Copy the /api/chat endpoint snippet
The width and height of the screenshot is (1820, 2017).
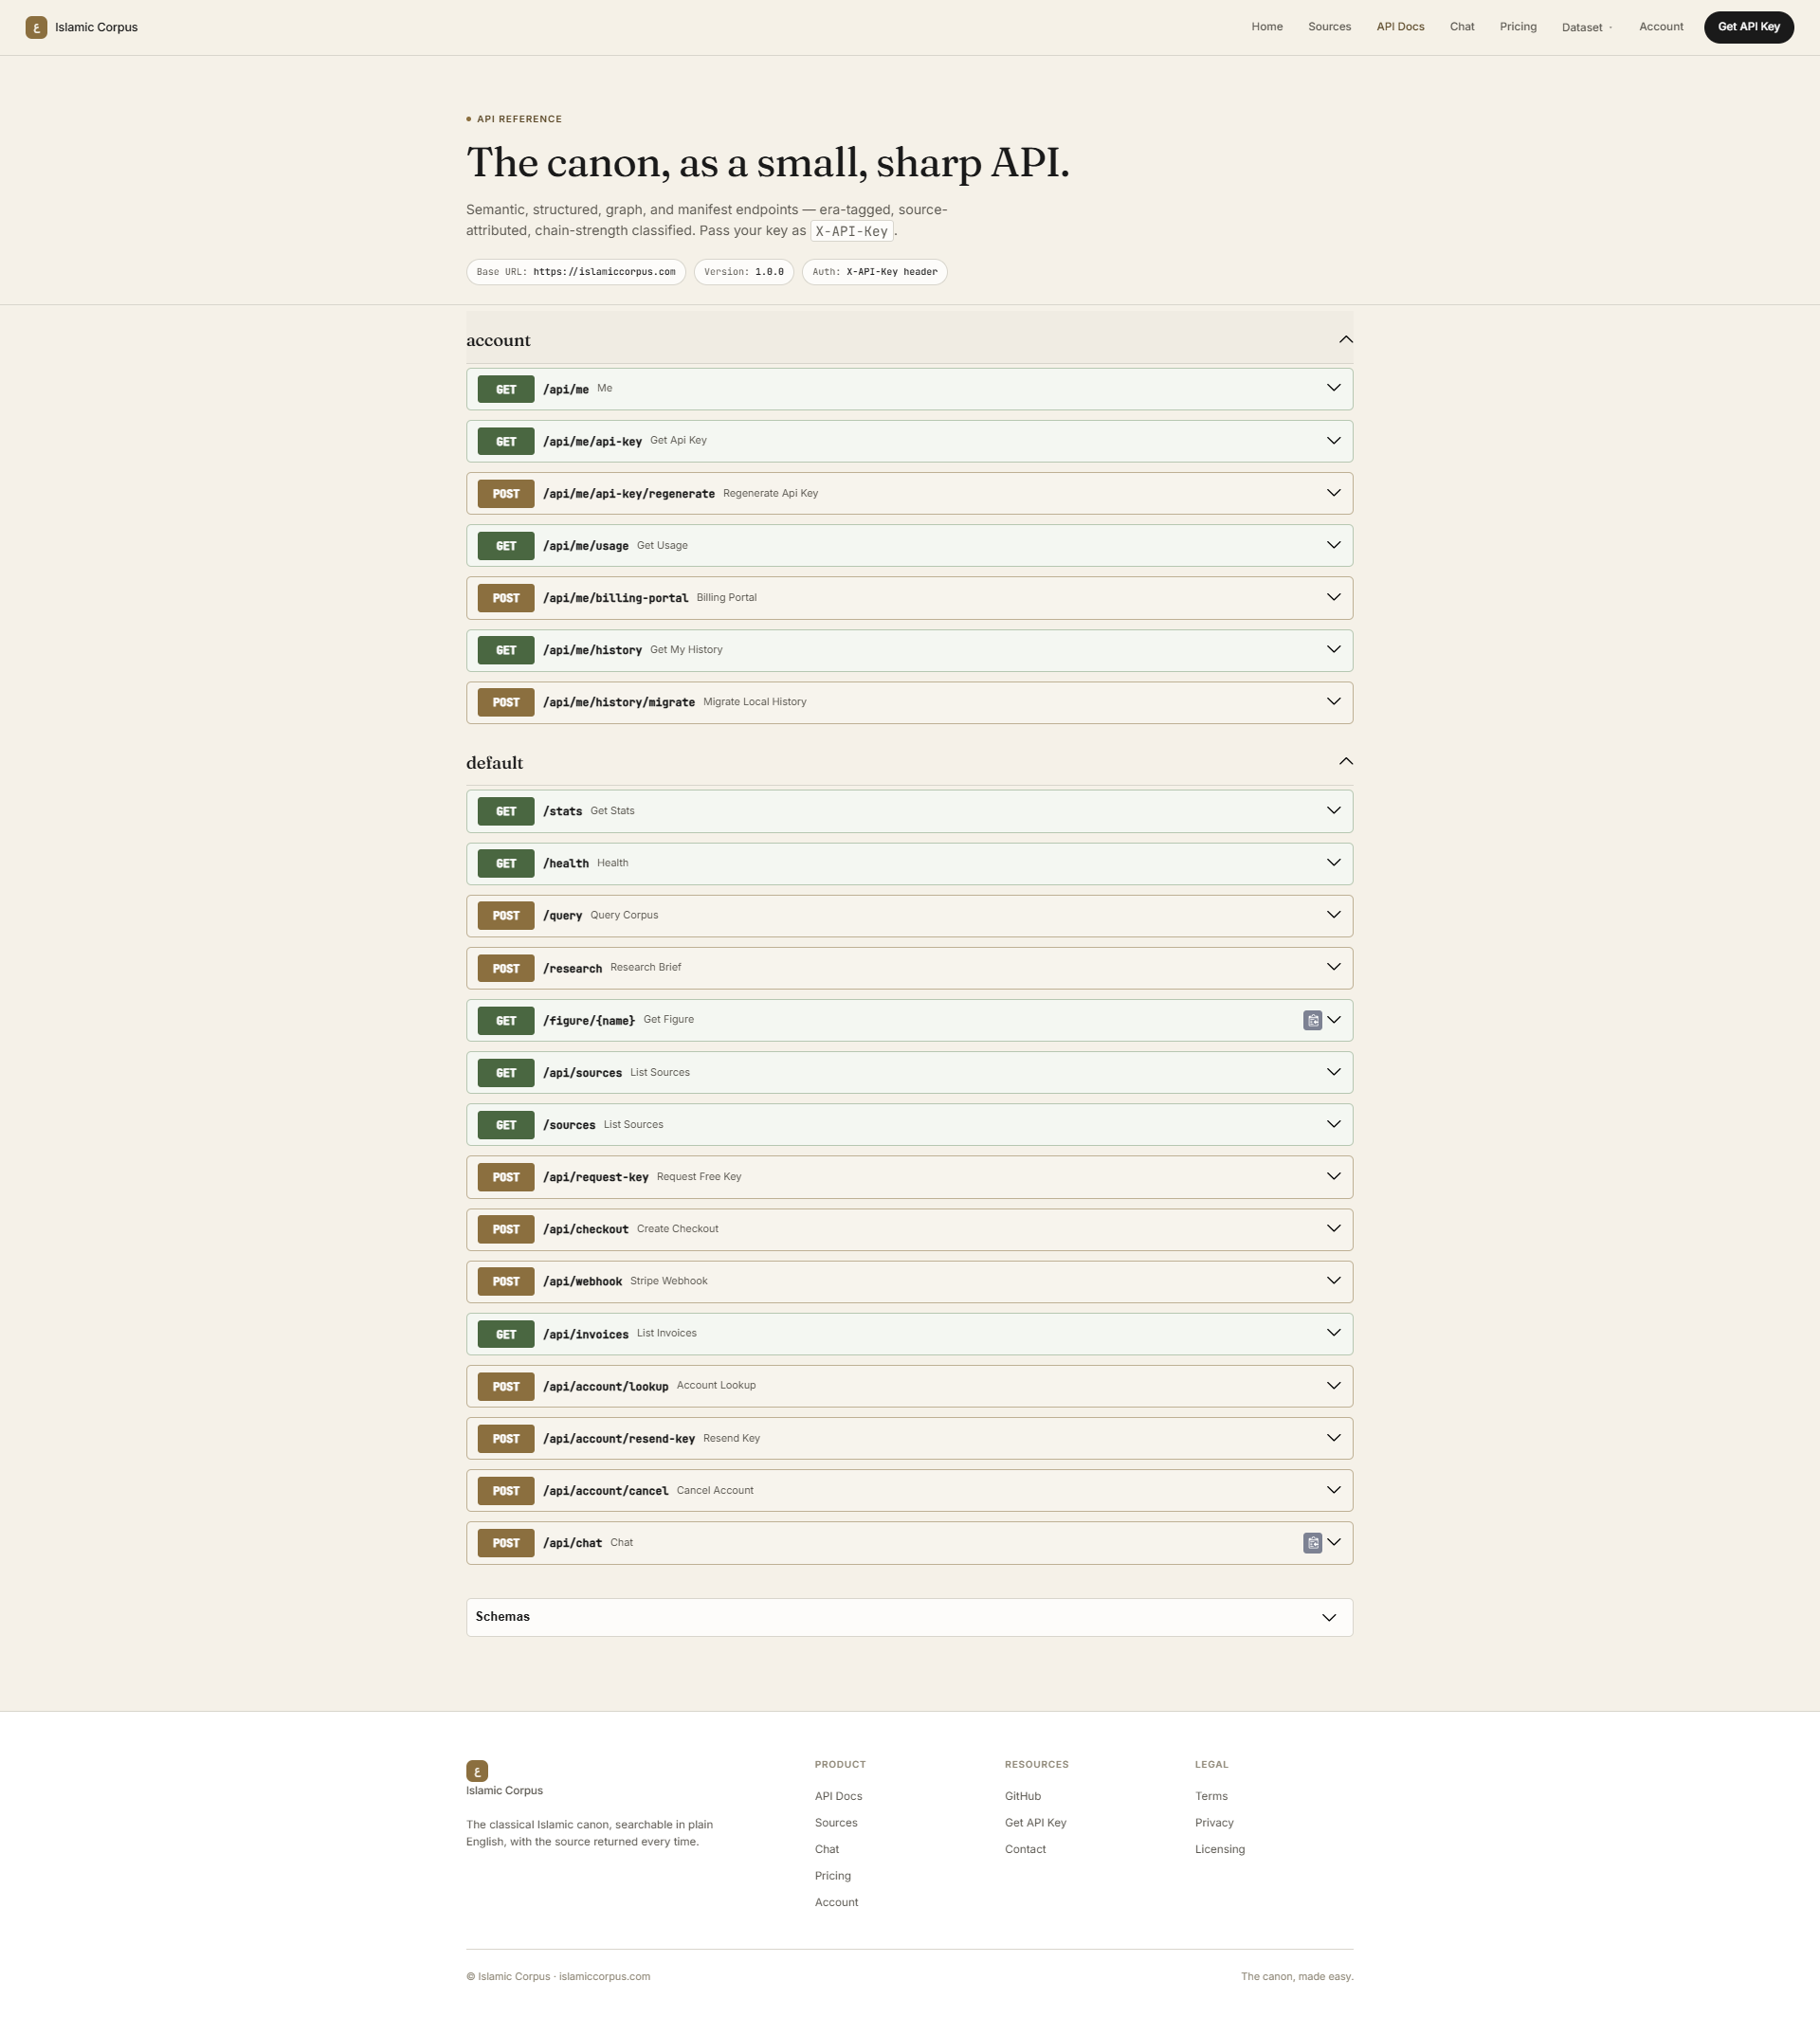tap(1312, 1542)
